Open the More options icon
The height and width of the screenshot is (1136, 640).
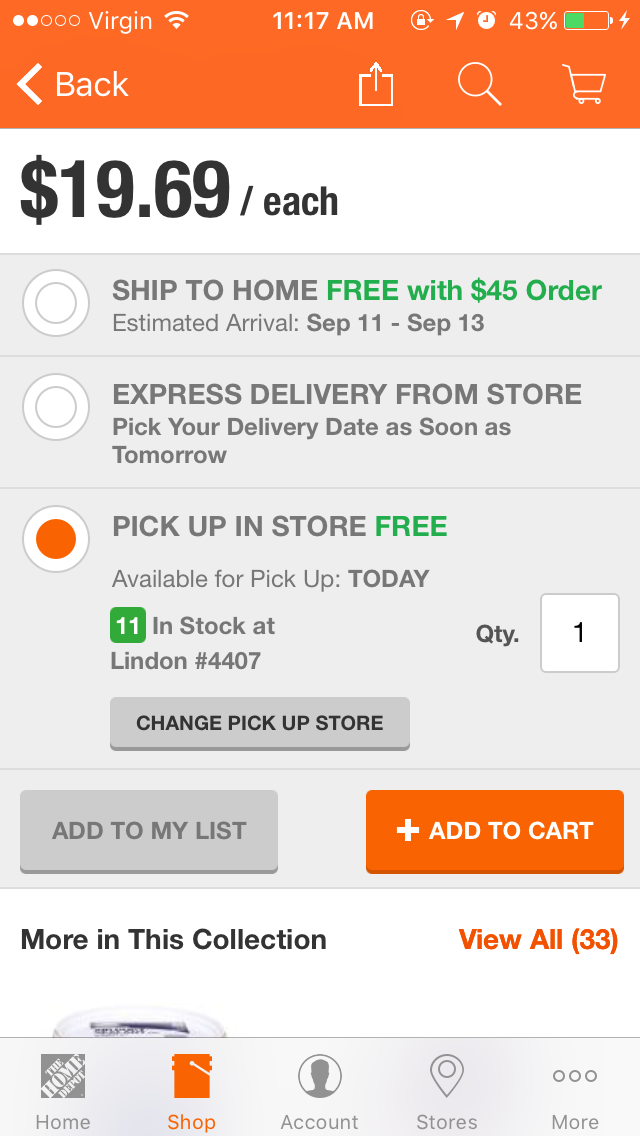coord(574,1080)
